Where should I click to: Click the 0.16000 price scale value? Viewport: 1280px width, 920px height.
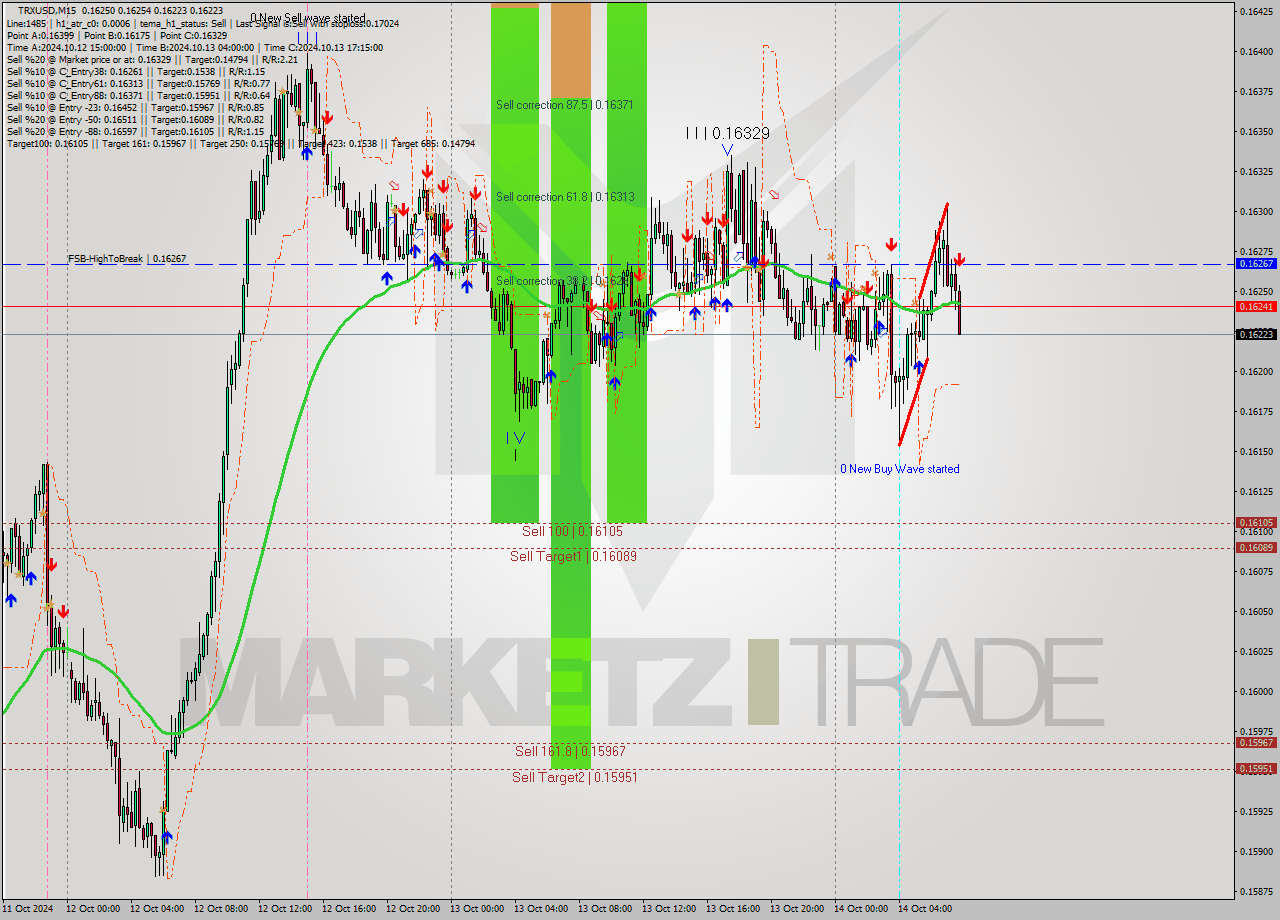pyautogui.click(x=1256, y=691)
